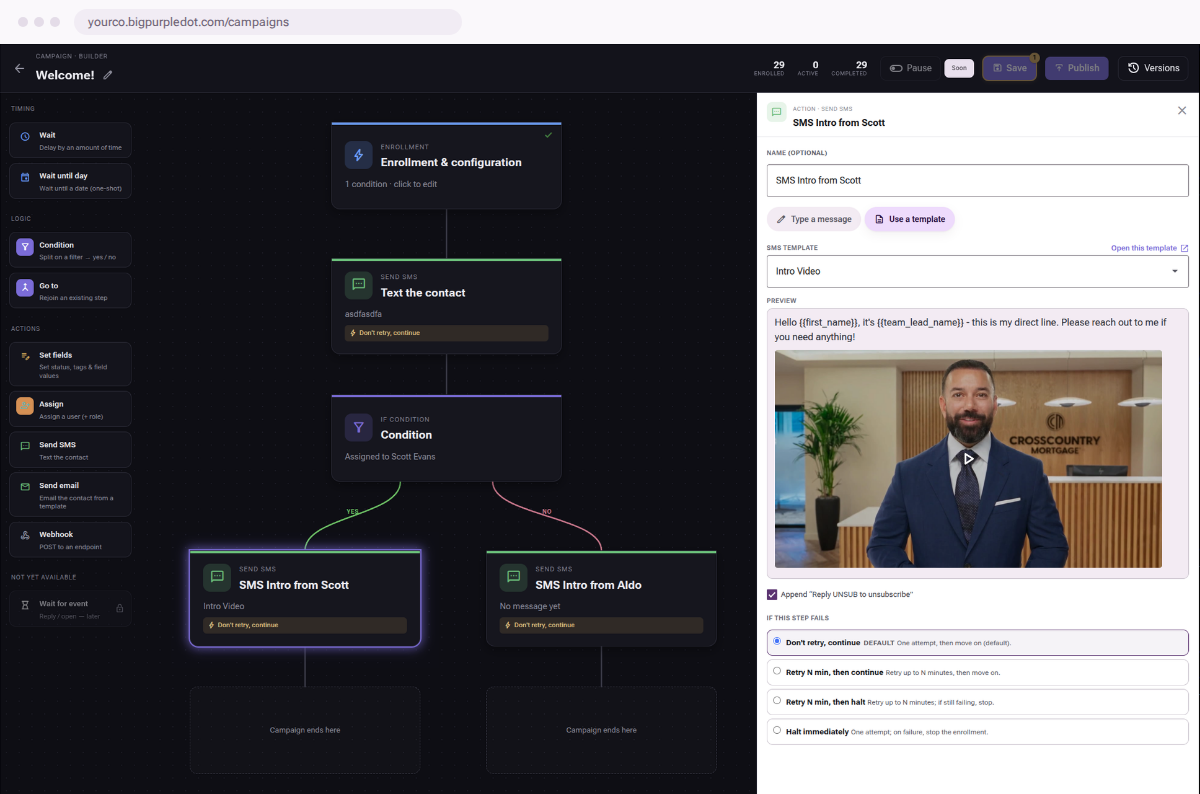Viewport: 1200px width, 794px height.
Task: Add a Set fields action
Action: [70, 364]
